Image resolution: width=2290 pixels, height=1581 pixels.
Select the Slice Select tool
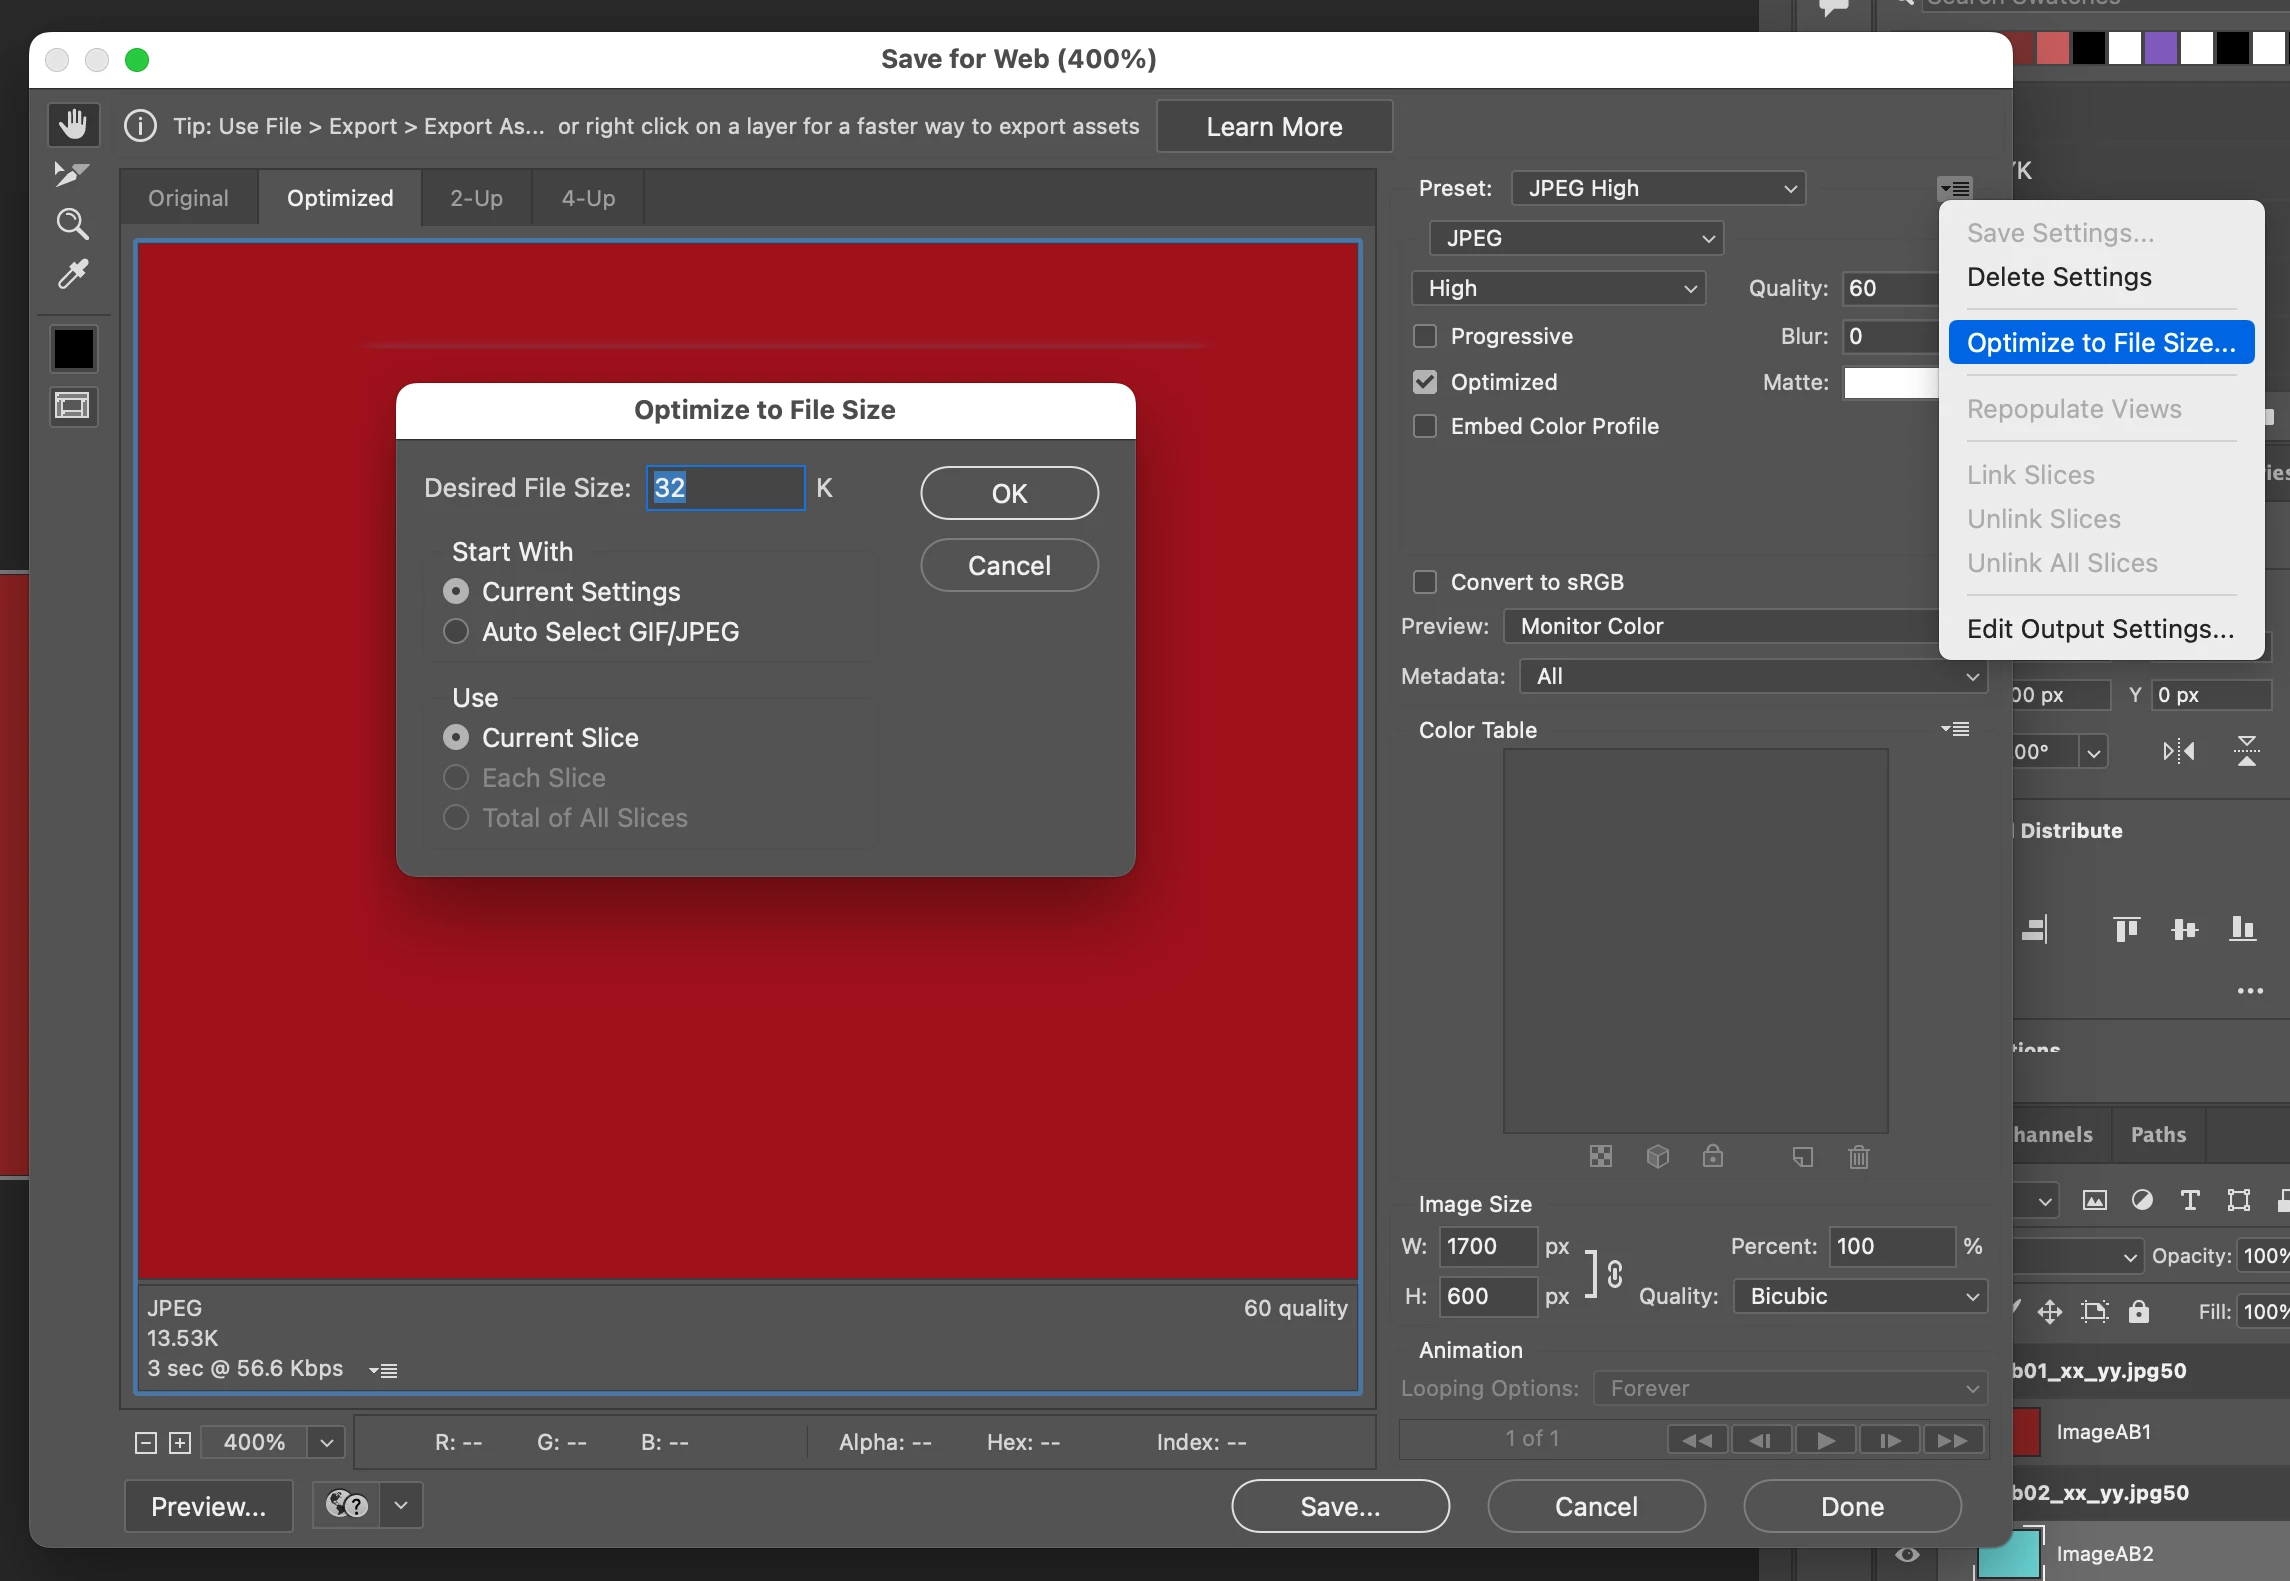pyautogui.click(x=71, y=174)
